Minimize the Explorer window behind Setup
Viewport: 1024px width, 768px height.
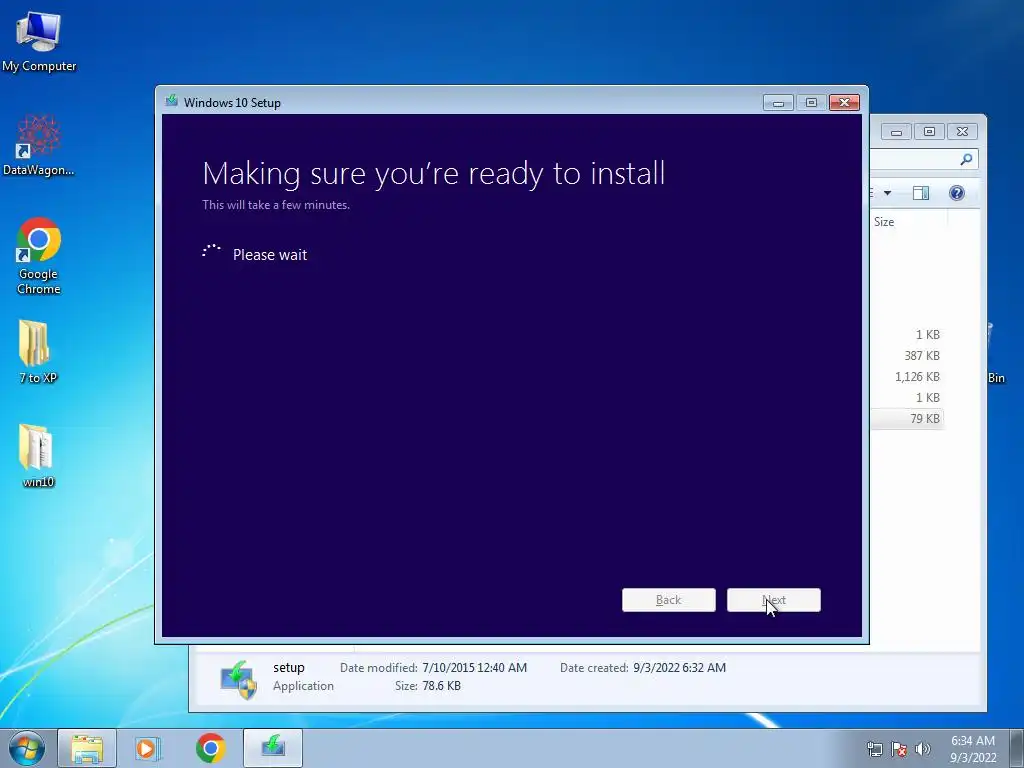click(x=896, y=131)
